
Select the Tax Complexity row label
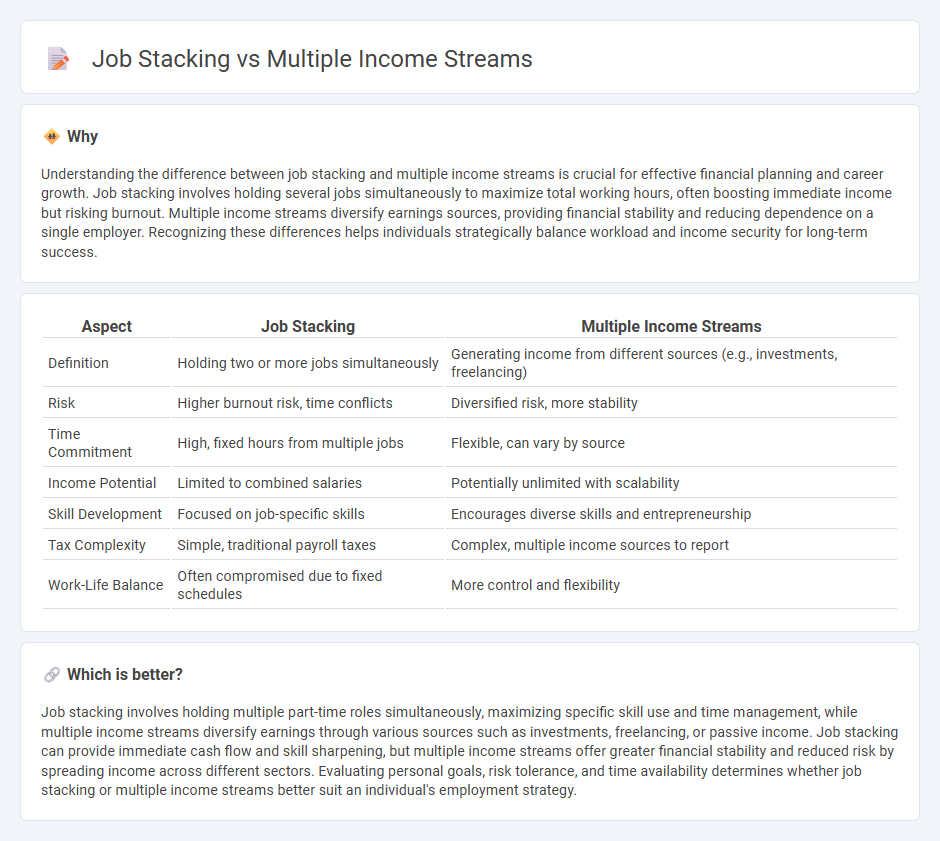(x=97, y=545)
